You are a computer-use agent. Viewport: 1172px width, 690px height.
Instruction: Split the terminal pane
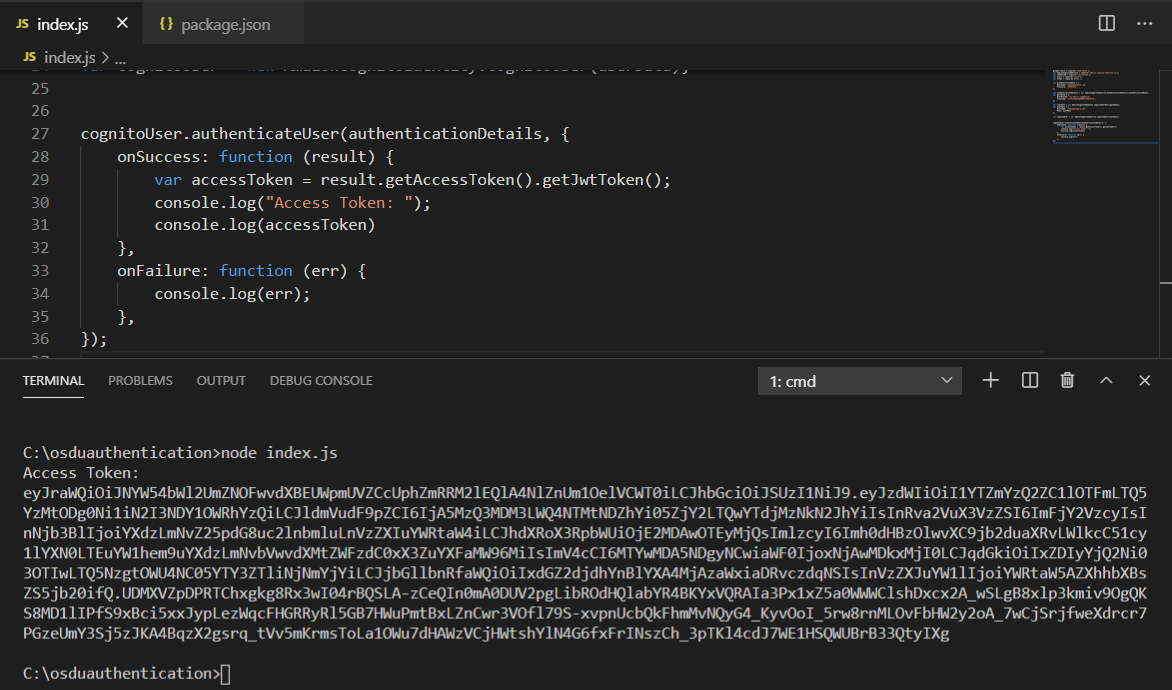1029,381
